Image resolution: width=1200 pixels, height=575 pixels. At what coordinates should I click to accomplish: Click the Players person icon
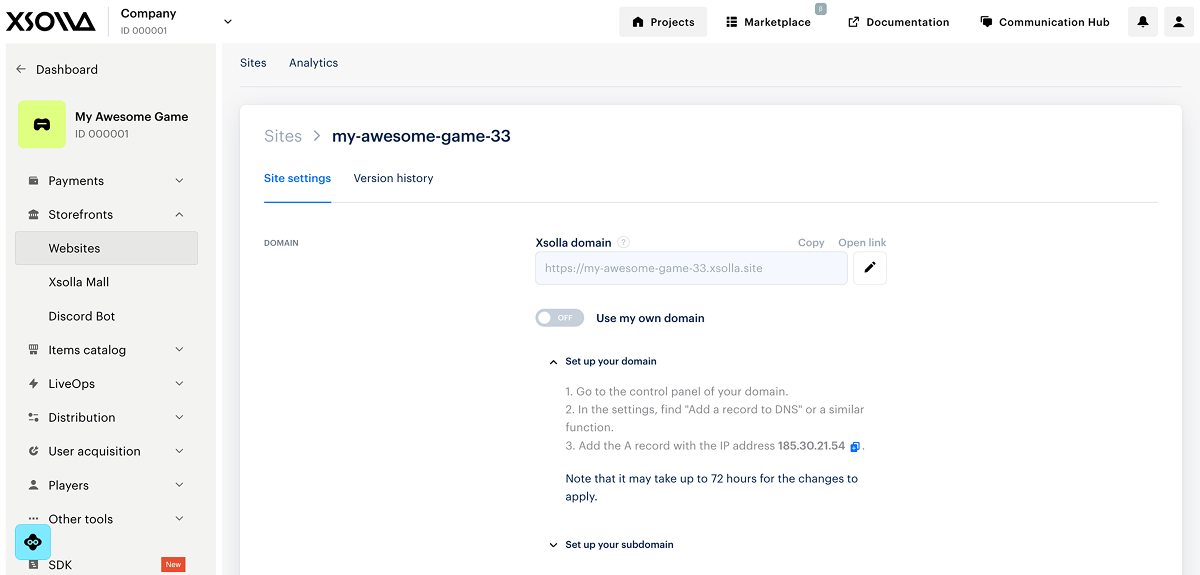pos(34,486)
